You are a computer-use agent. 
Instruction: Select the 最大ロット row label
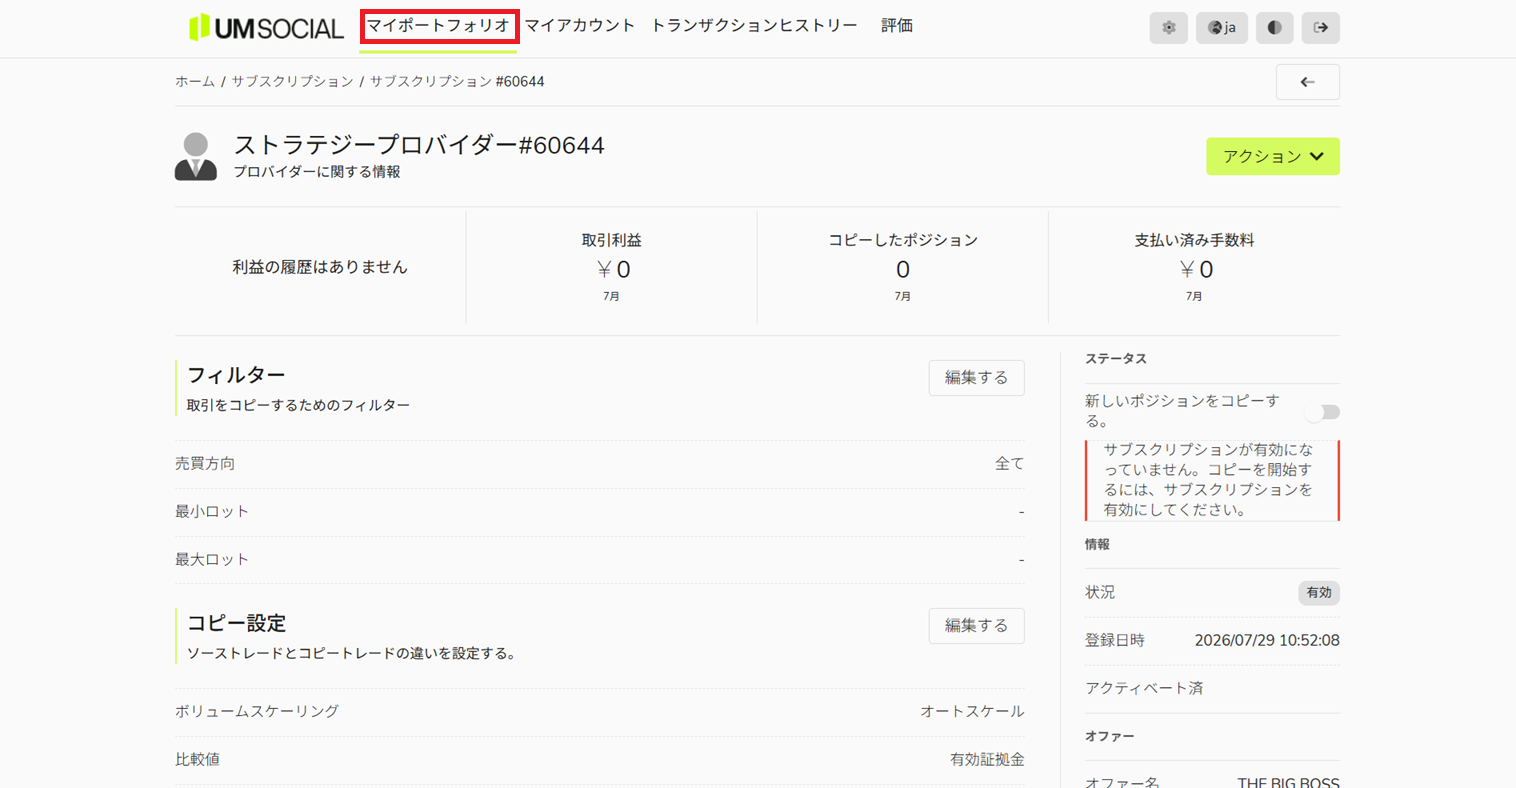[x=212, y=560]
